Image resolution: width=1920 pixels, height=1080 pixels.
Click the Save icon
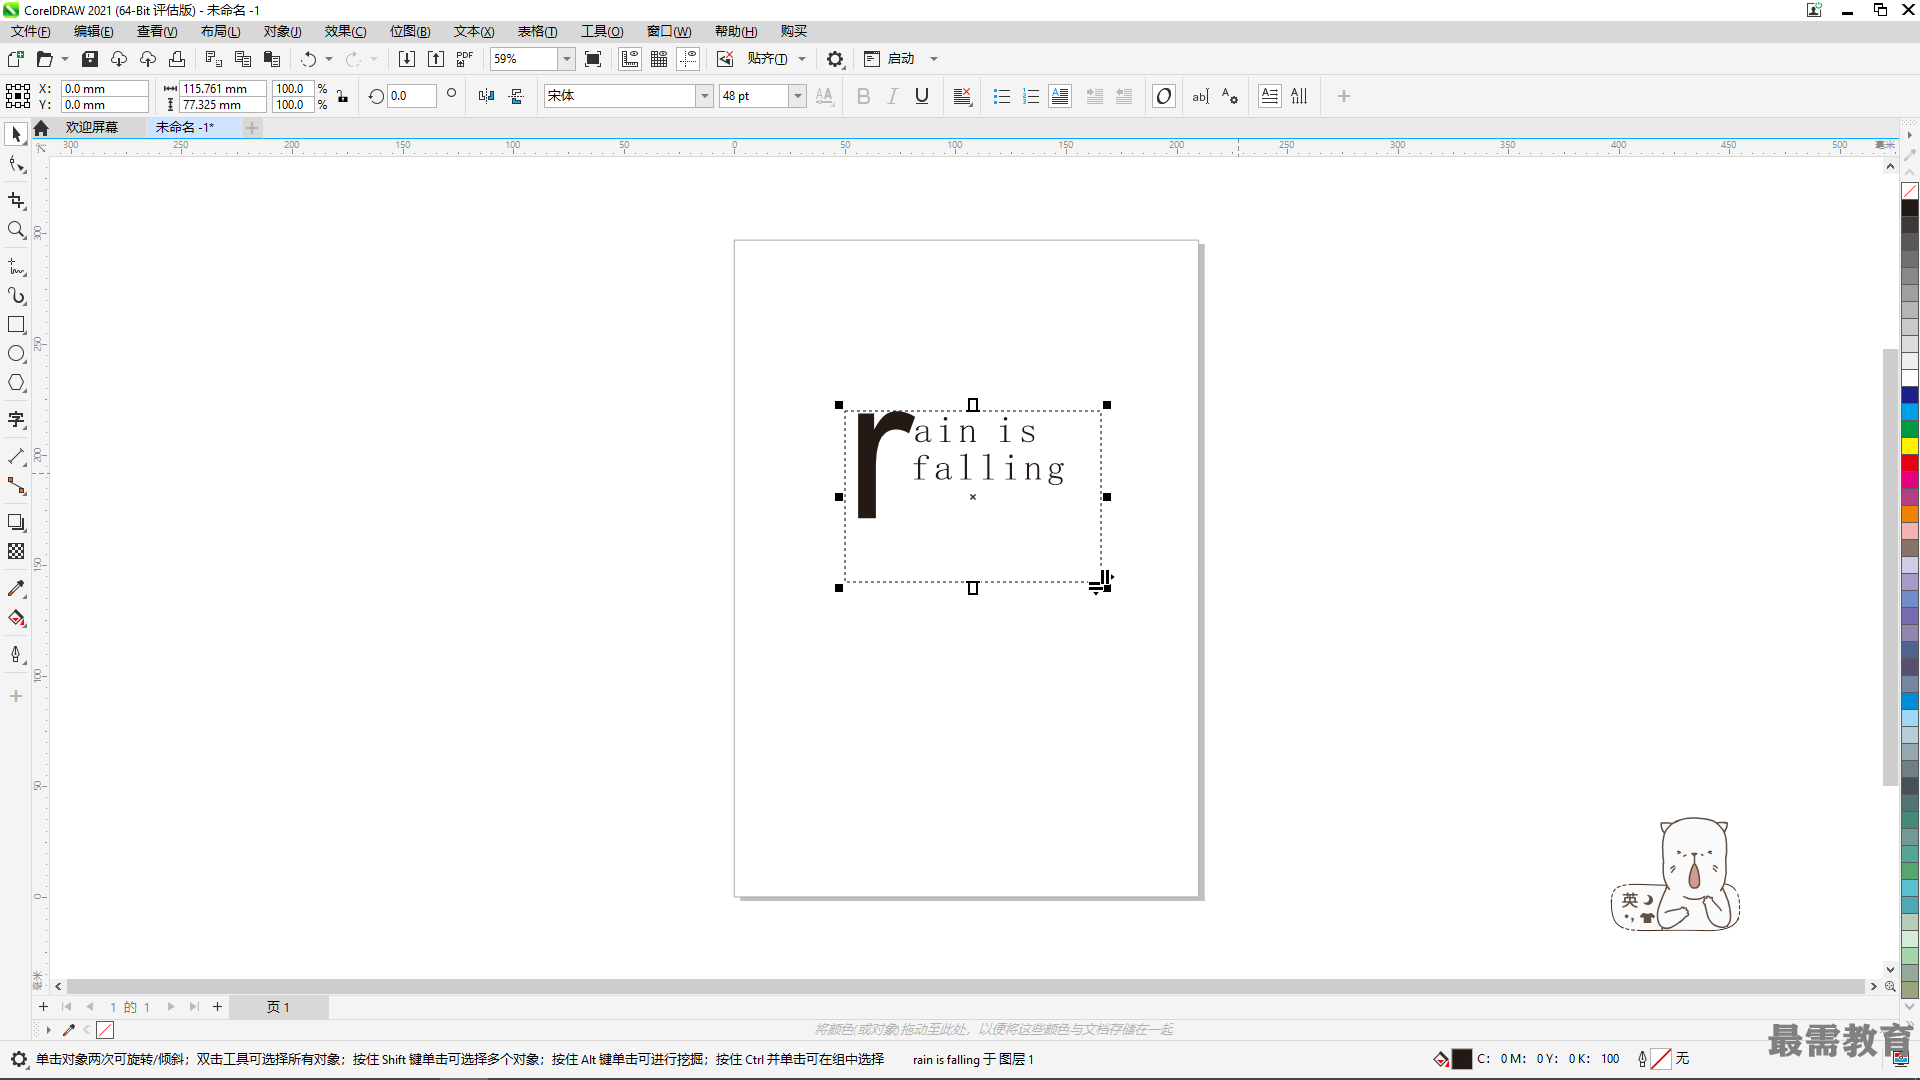click(x=90, y=59)
